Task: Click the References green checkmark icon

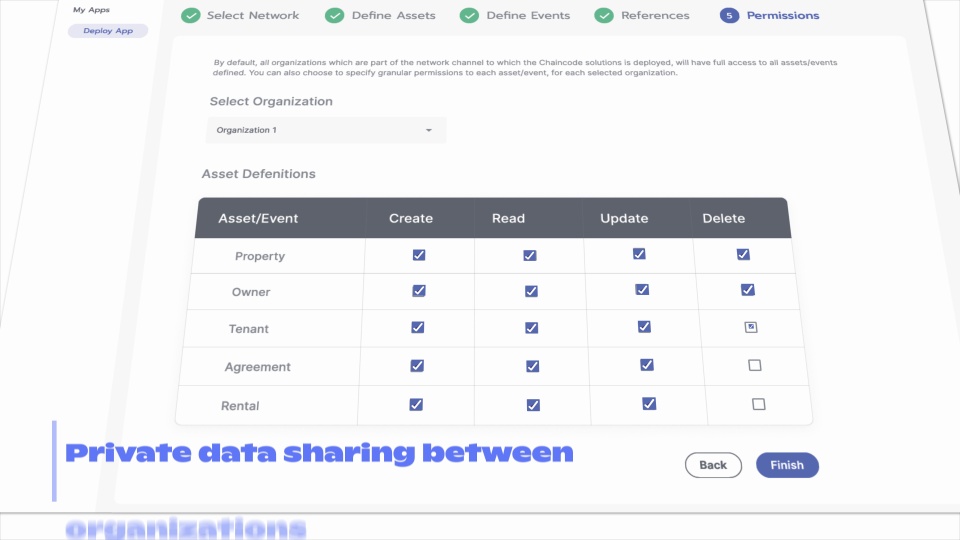Action: pos(604,15)
